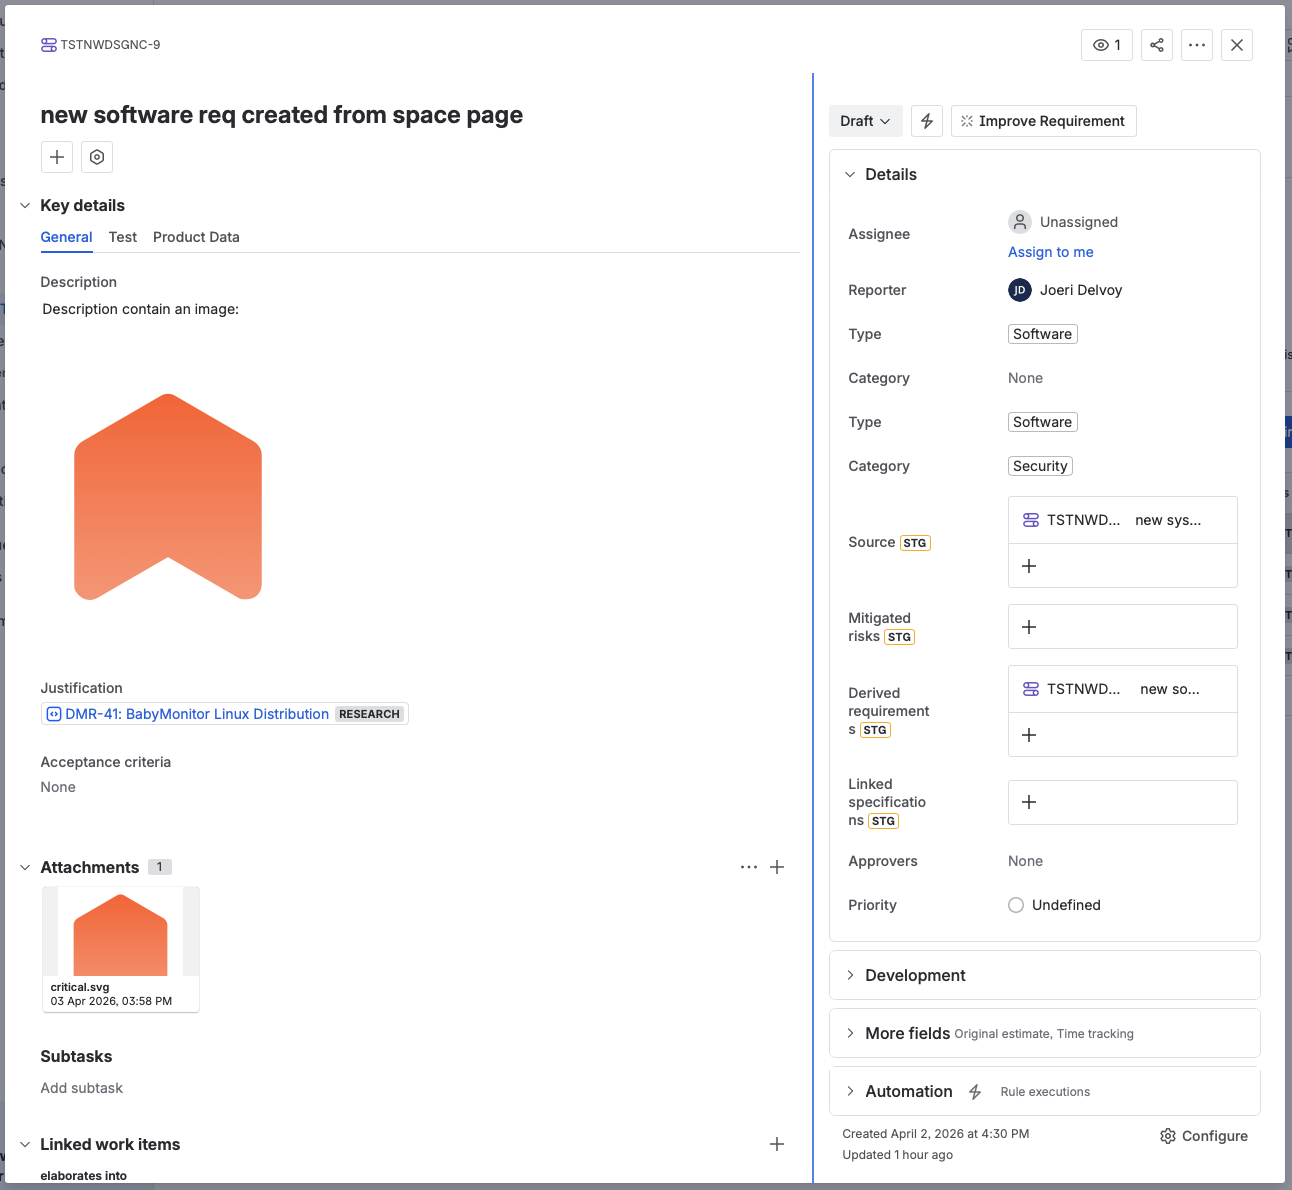The width and height of the screenshot is (1292, 1190).
Task: Click the add plus button under title
Action: point(57,157)
